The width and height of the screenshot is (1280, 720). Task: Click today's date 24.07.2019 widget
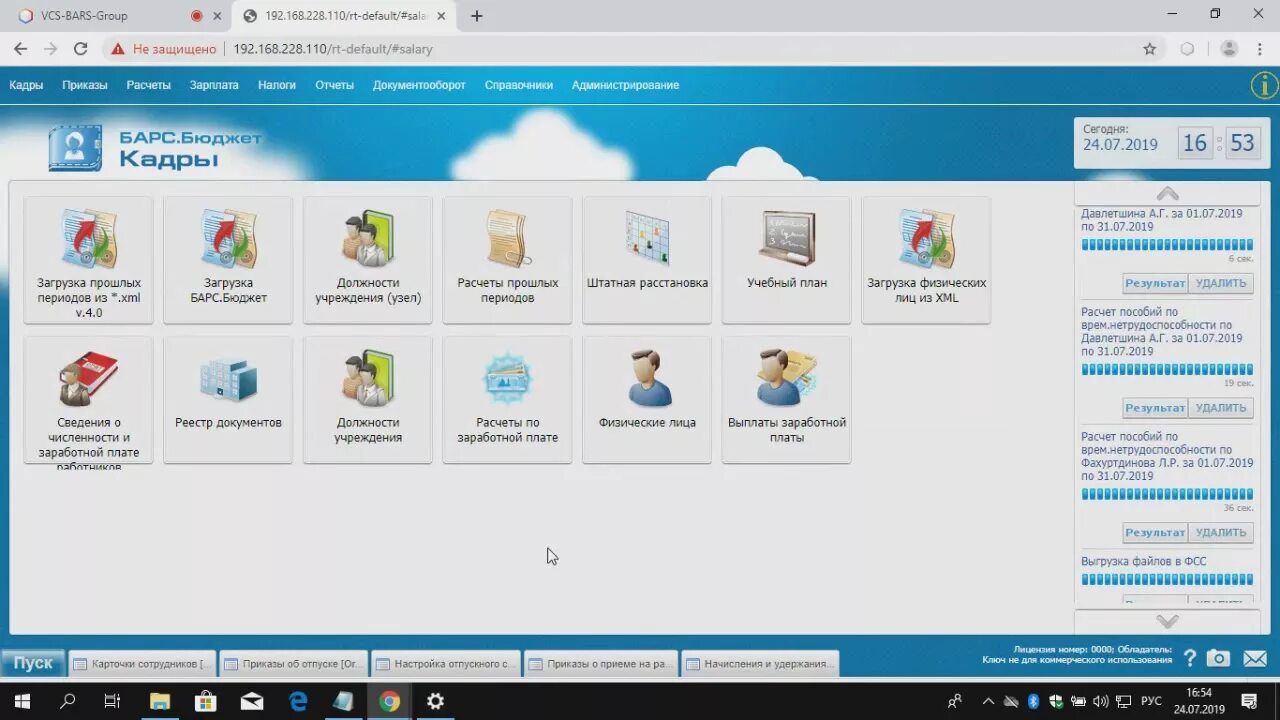click(1120, 144)
